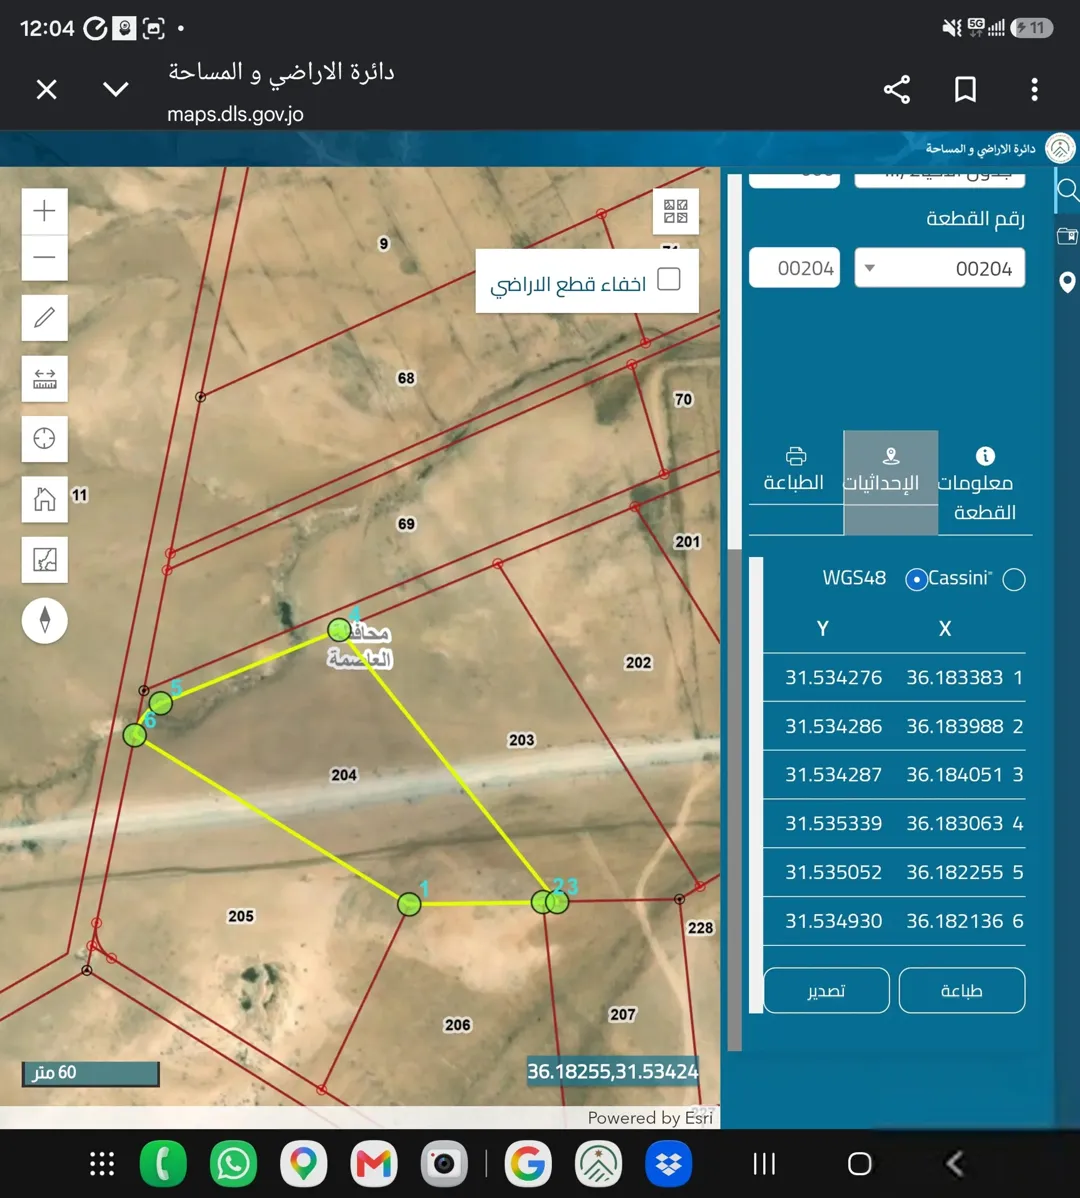Click the parcel number 00204 input field
The height and width of the screenshot is (1198, 1080).
(794, 268)
